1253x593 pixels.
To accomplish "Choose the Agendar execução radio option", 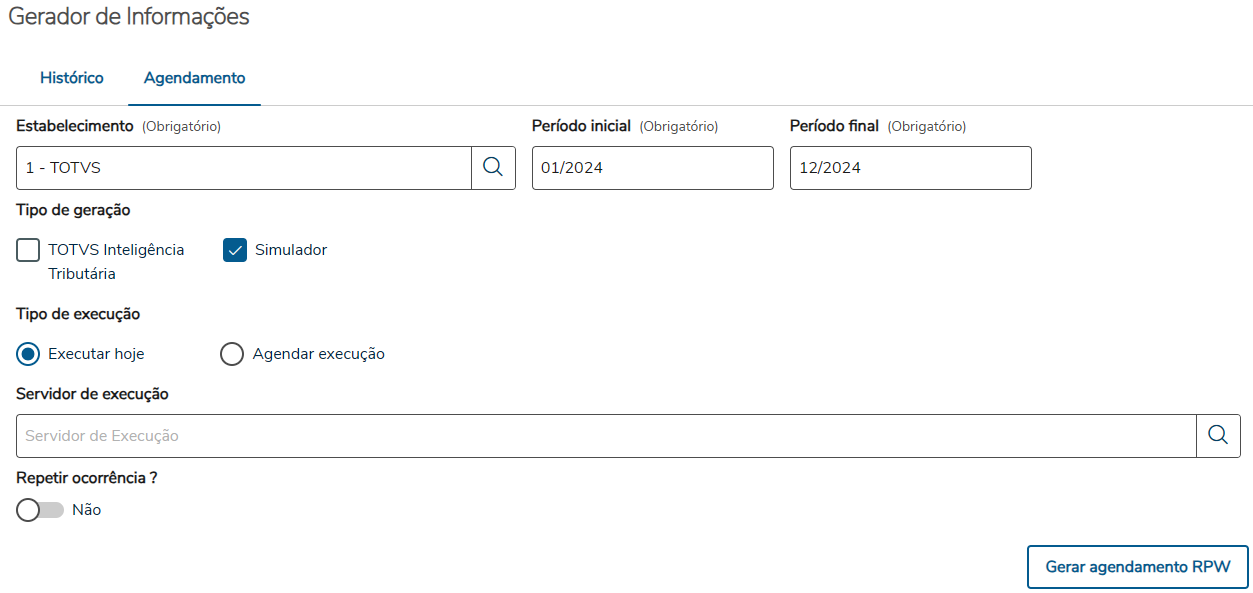I will point(232,354).
